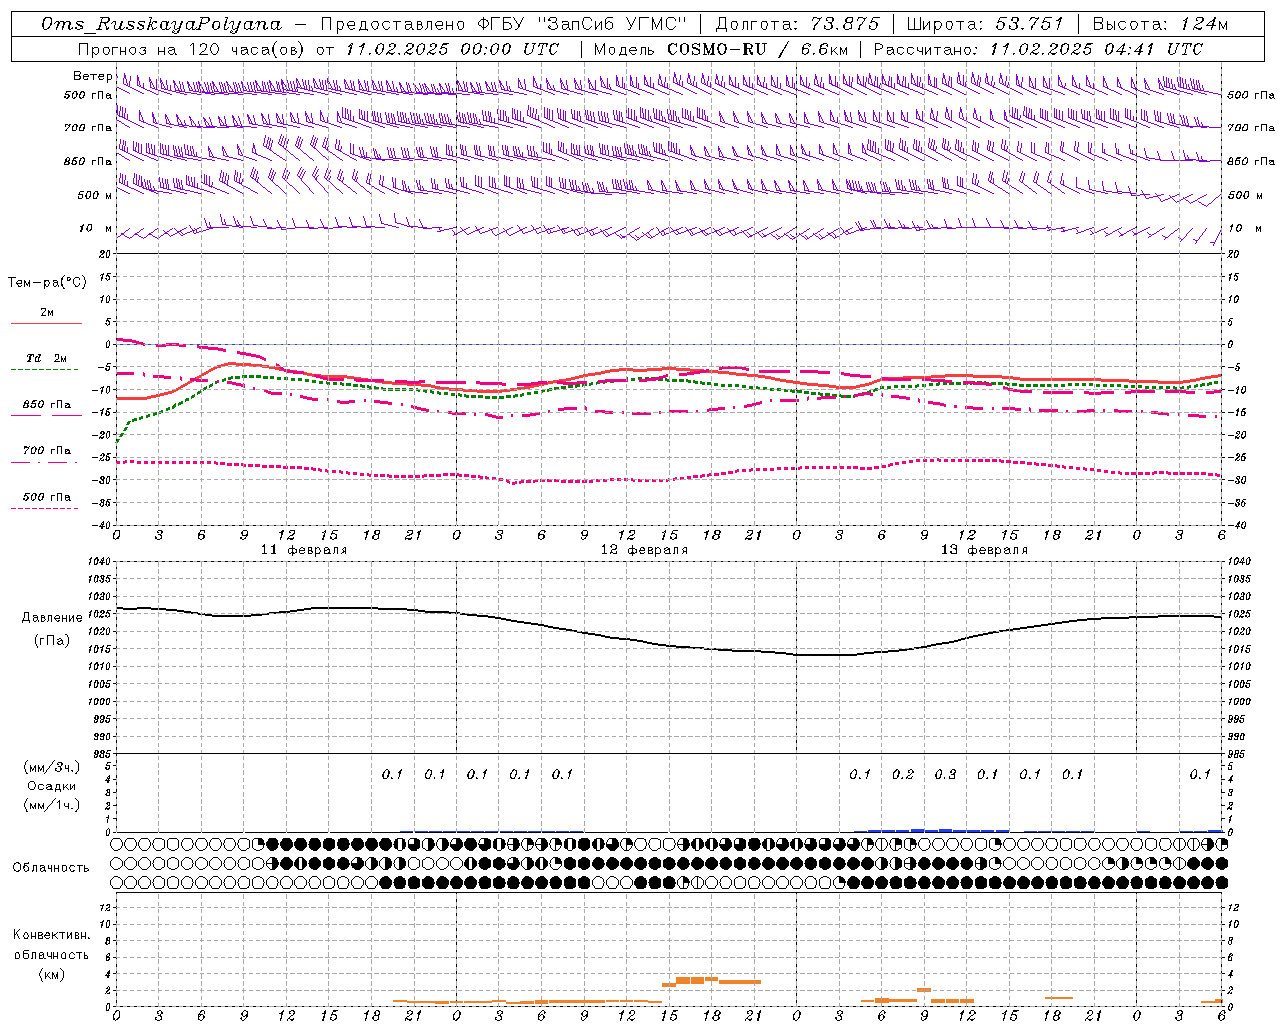This screenshot has width=1280, height=1024.
Task: Click the (км) unit label under облачность
Action: click(51, 974)
